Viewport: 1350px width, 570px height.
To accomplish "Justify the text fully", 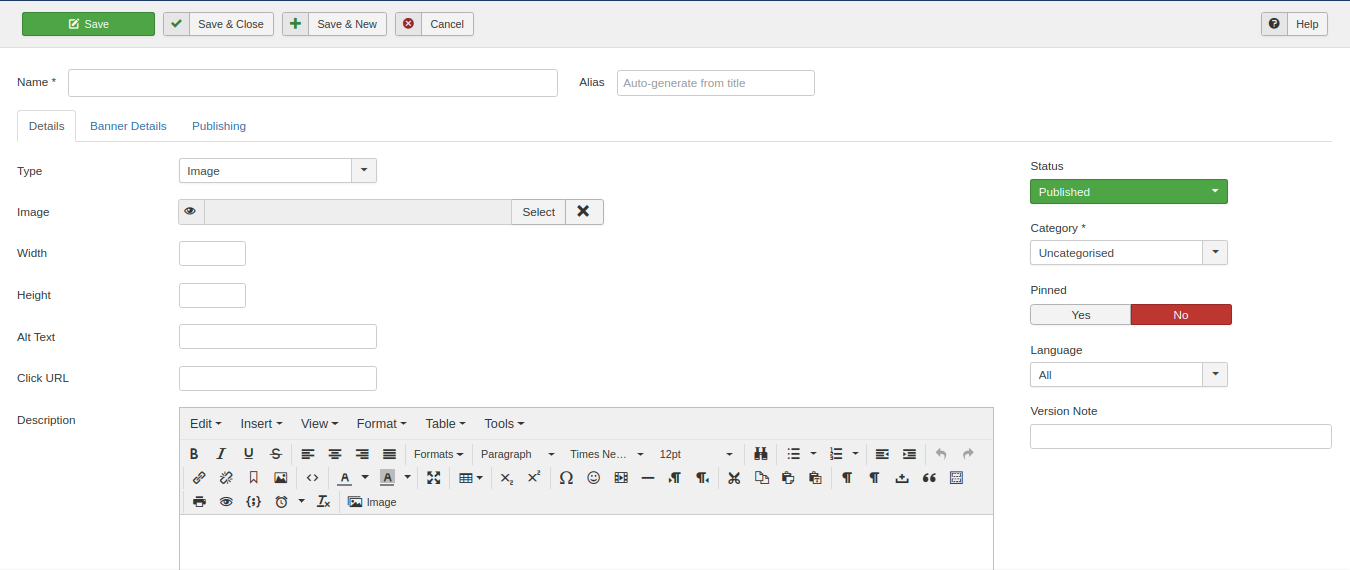I will [x=389, y=454].
